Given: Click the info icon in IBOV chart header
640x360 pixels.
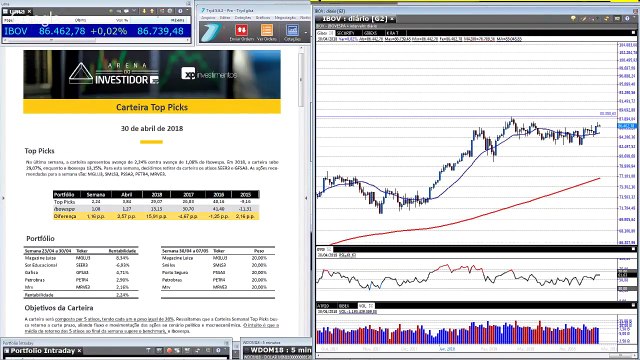Looking at the screenshot, I should (627, 18).
